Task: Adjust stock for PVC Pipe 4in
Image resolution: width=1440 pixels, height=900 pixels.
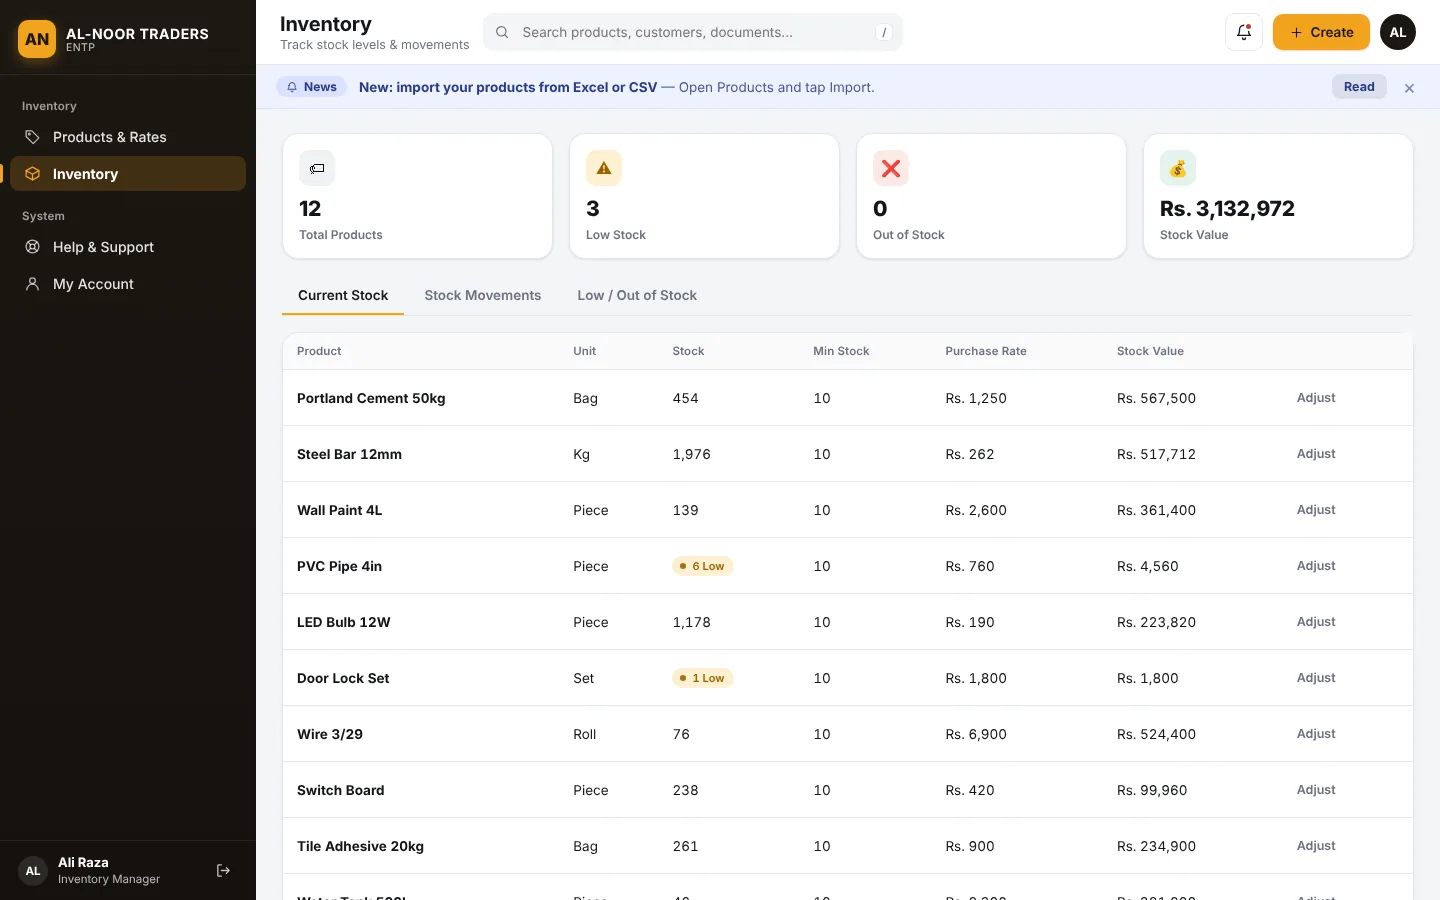Action: [1316, 566]
